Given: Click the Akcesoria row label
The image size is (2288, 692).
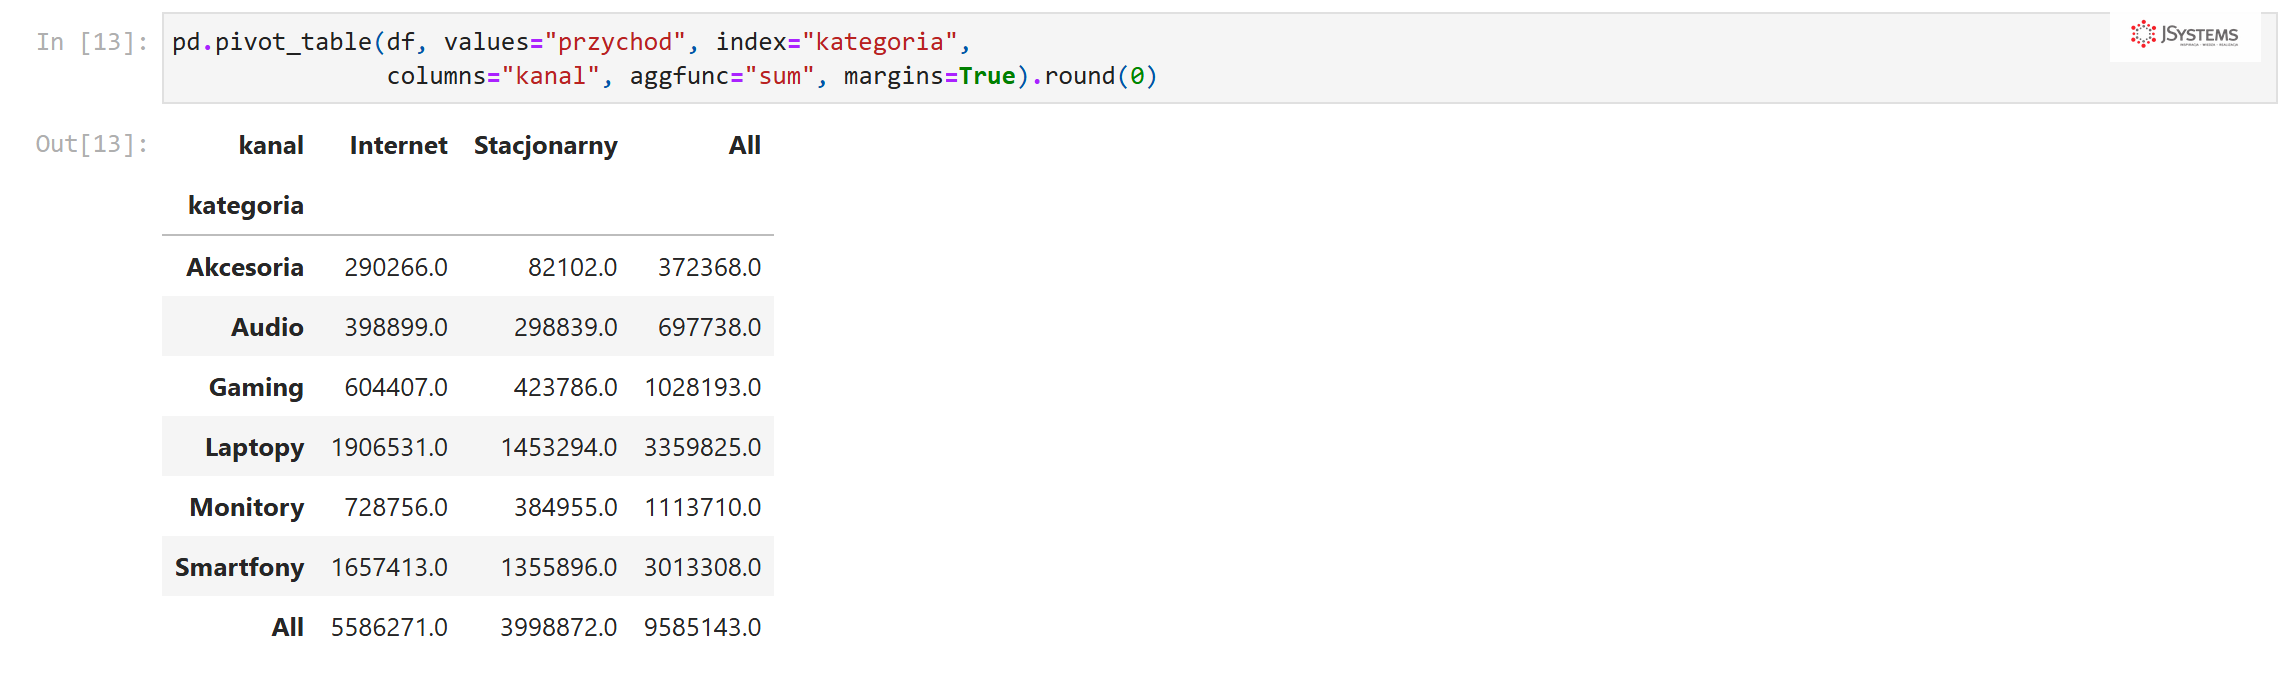Looking at the screenshot, I should (x=245, y=267).
